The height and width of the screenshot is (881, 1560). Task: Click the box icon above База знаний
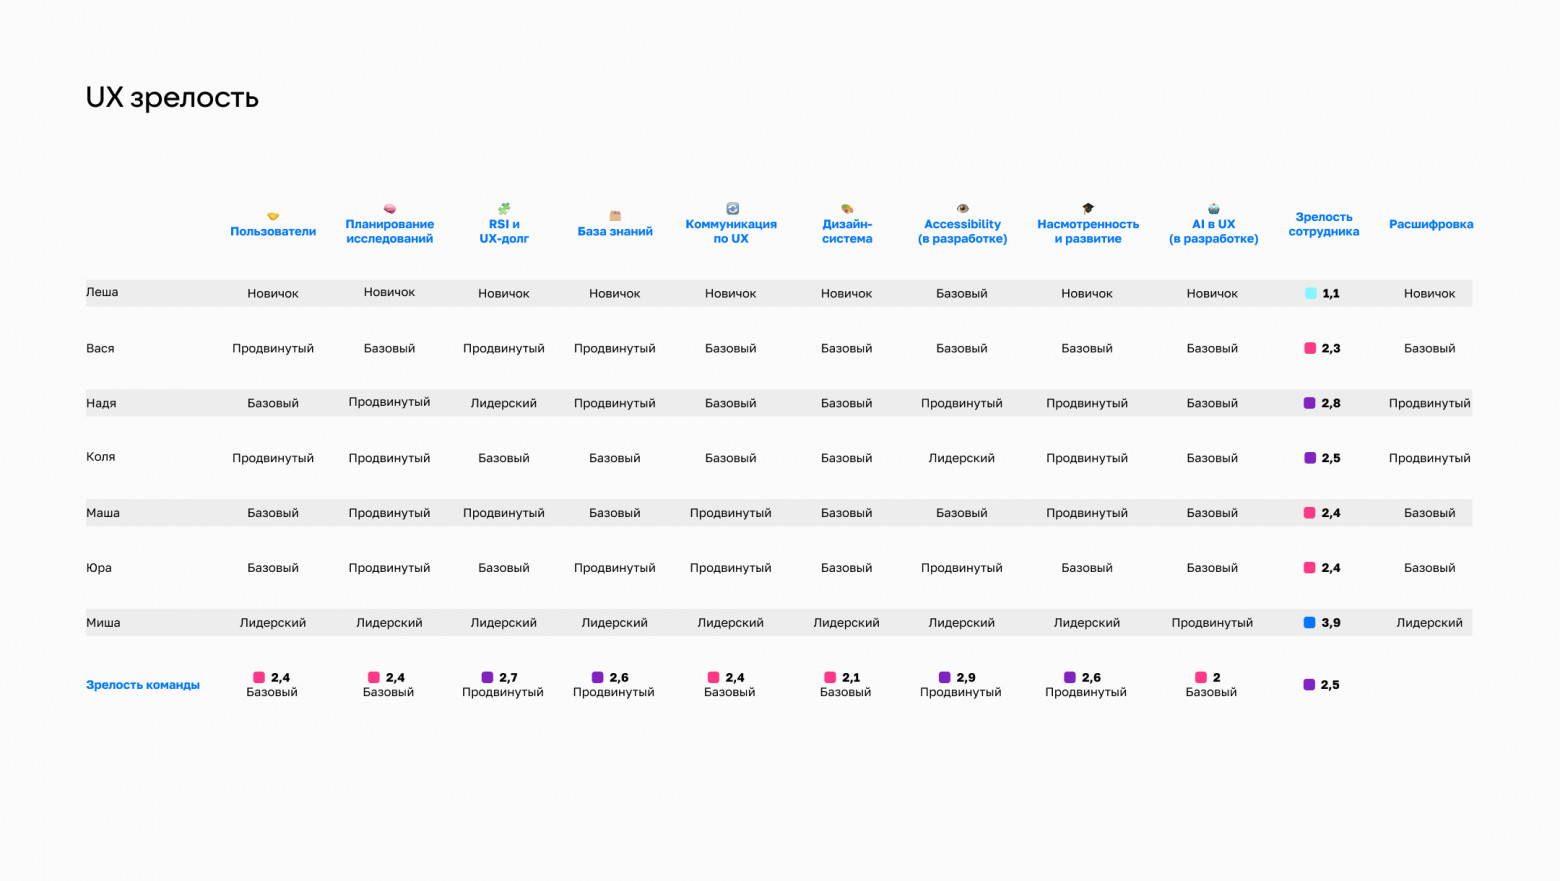click(615, 216)
